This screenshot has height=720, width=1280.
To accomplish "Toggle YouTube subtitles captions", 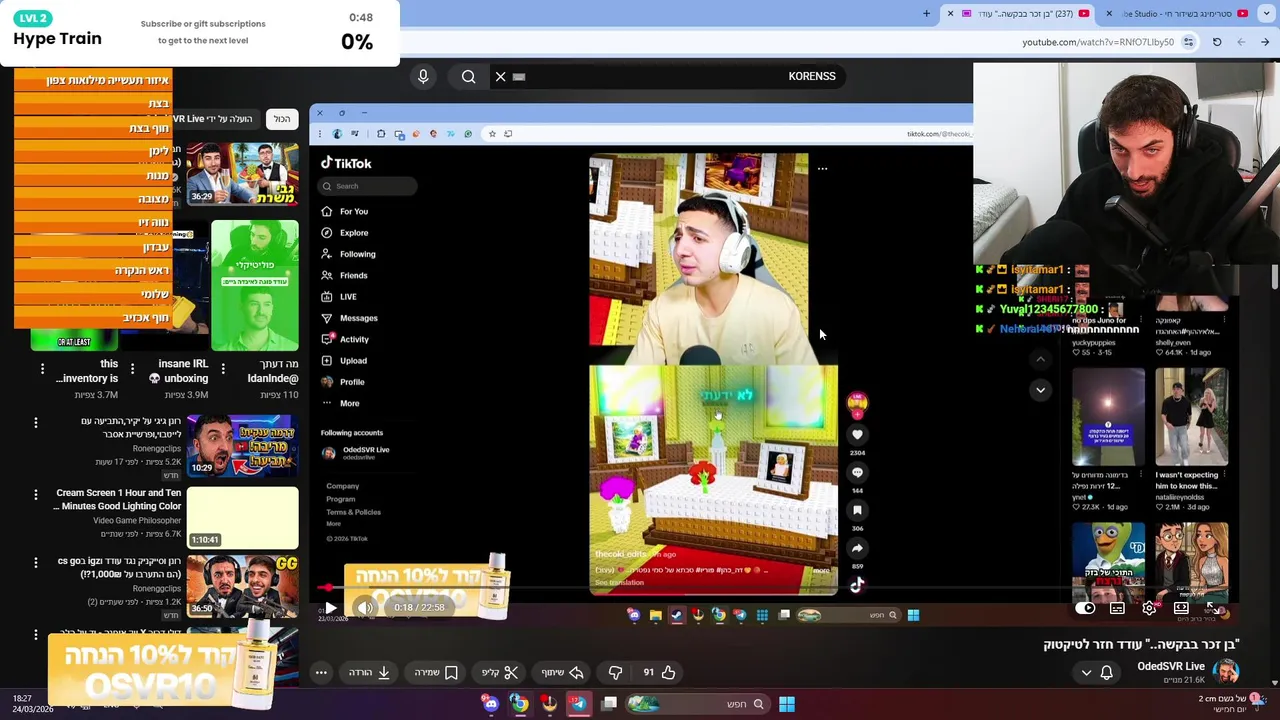I will click(x=1117, y=607).
